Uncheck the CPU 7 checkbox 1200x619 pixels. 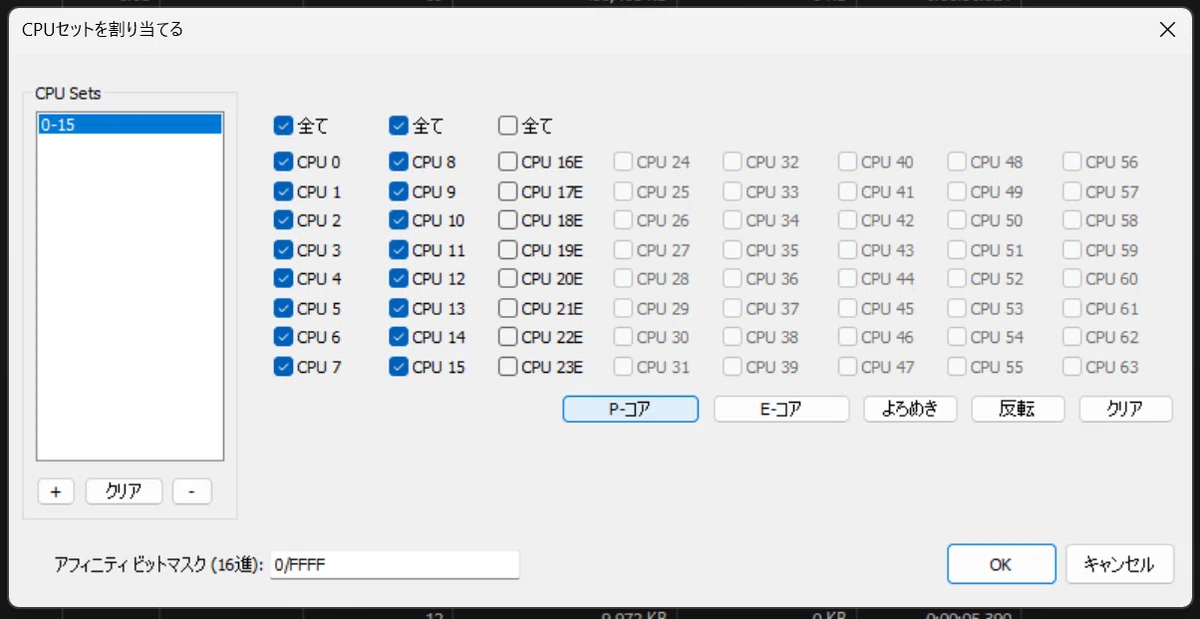click(x=283, y=367)
